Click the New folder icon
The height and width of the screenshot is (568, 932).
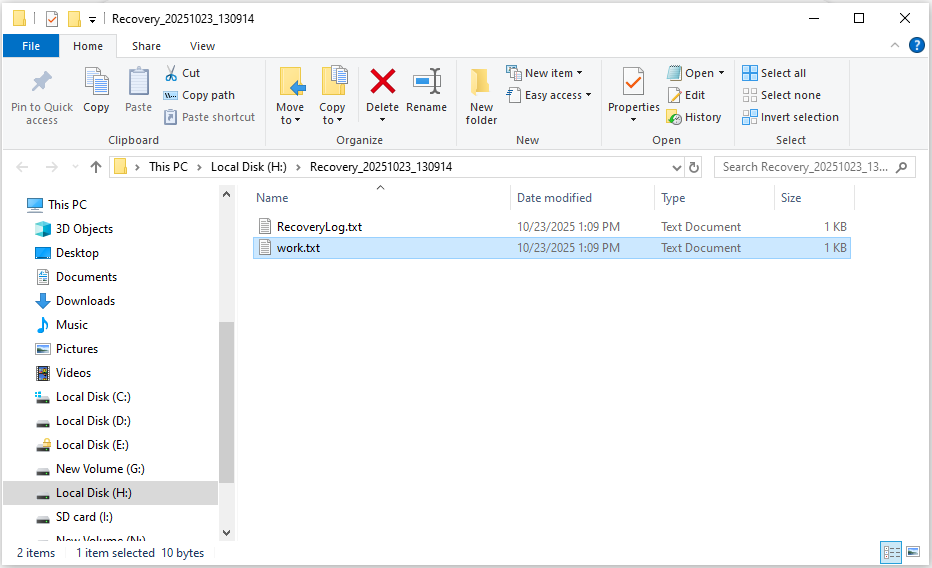481,84
